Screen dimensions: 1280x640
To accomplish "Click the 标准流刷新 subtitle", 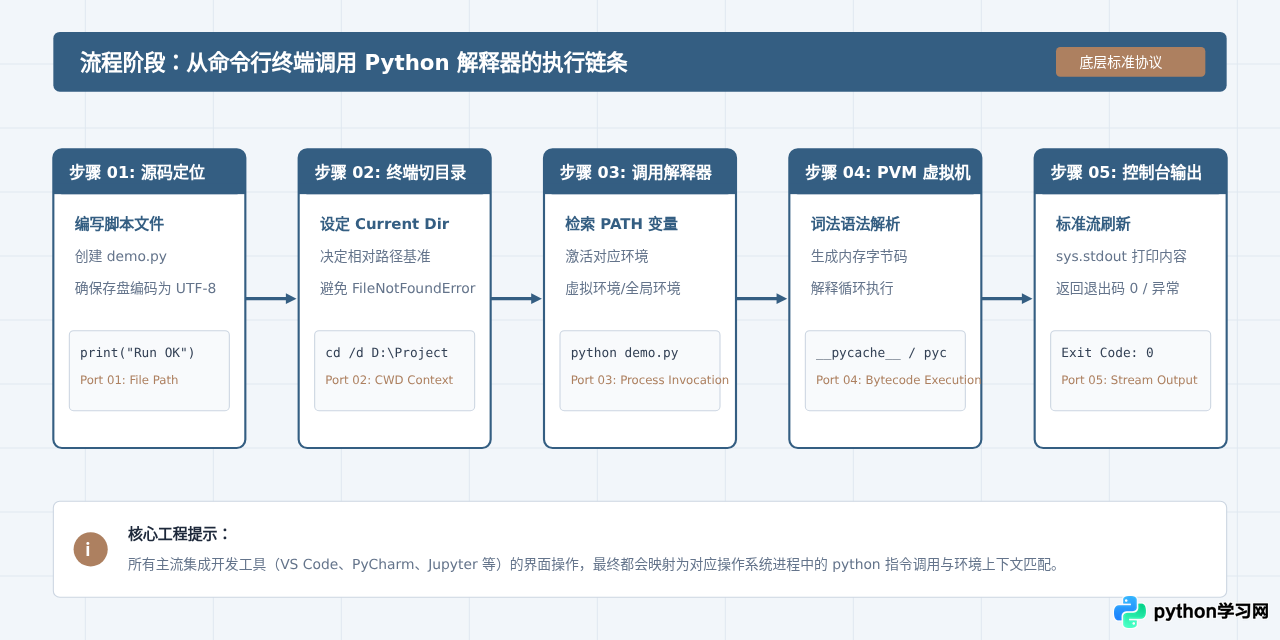I will pos(1093,224).
